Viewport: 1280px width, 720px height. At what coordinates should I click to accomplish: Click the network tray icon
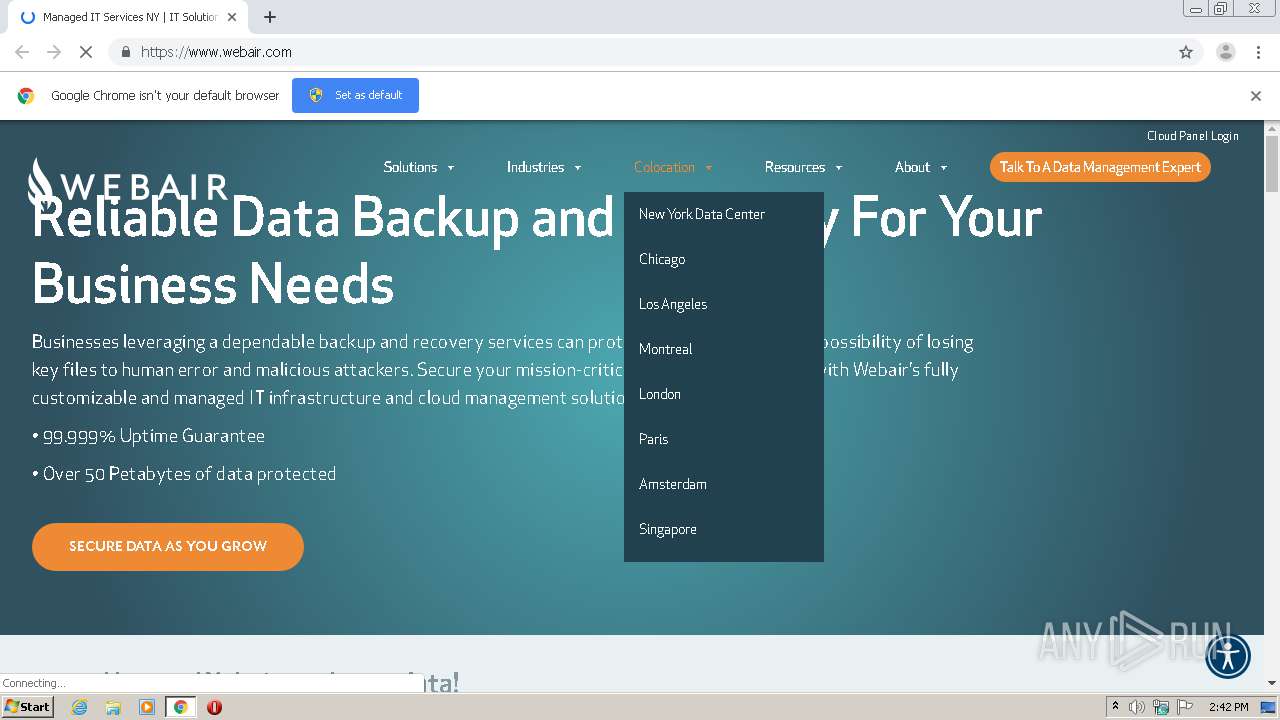pos(1161,707)
